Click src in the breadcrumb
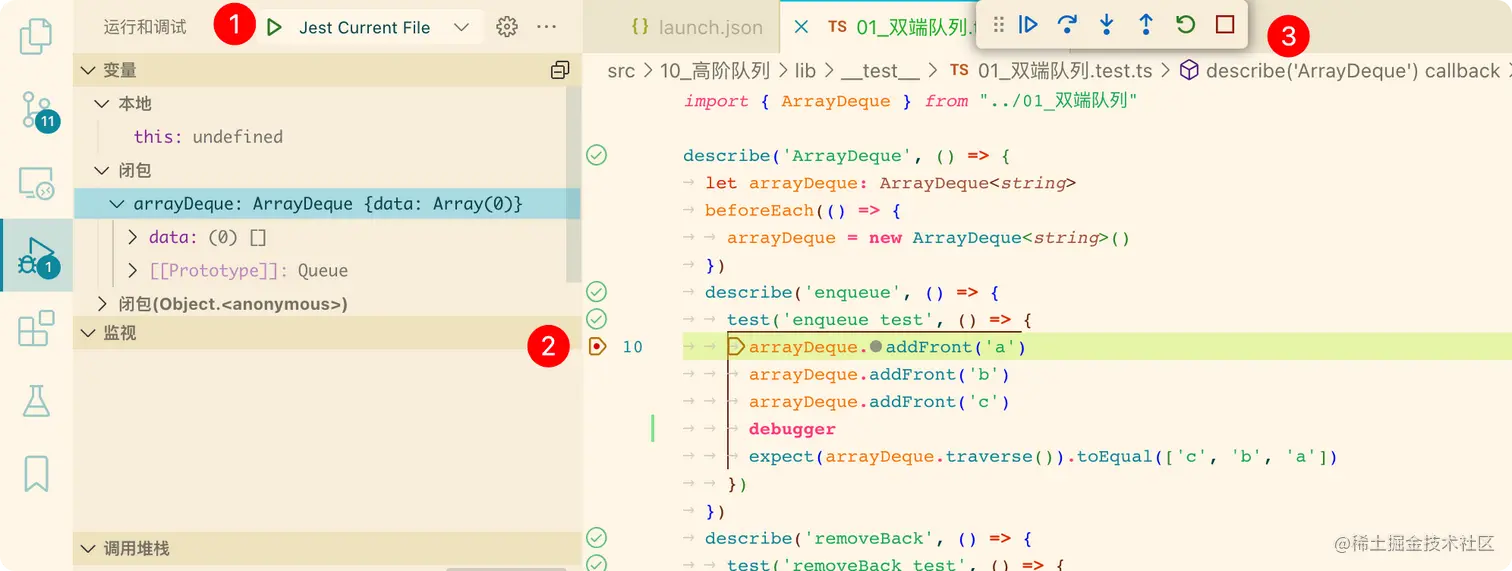1512x571 pixels. 621,71
